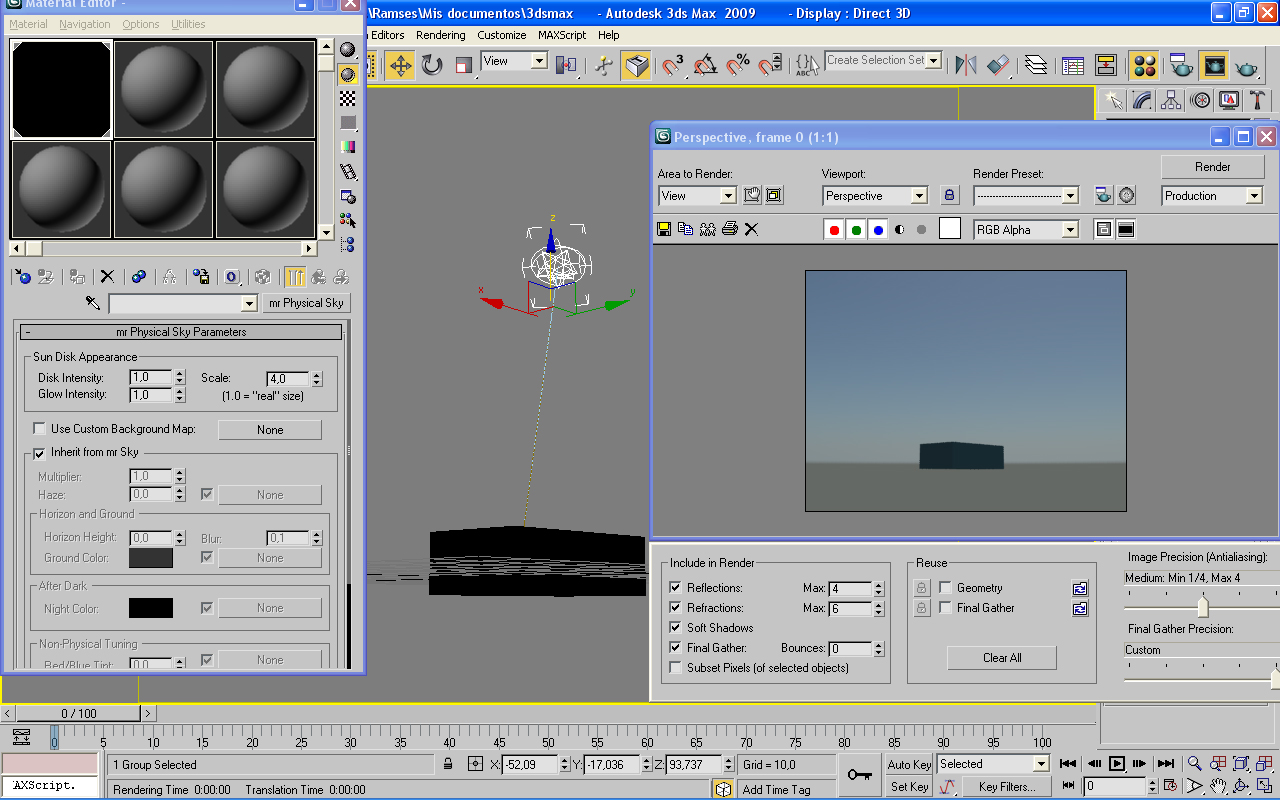Toggle 3D Snaps magnet icon
The width and height of the screenshot is (1280, 800).
point(674,66)
